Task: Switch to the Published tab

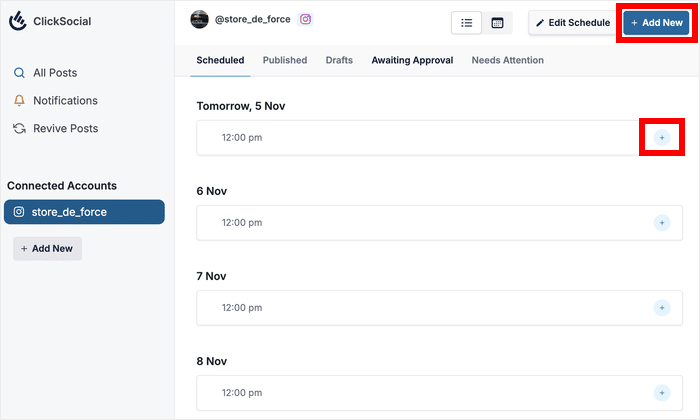Action: (x=285, y=60)
